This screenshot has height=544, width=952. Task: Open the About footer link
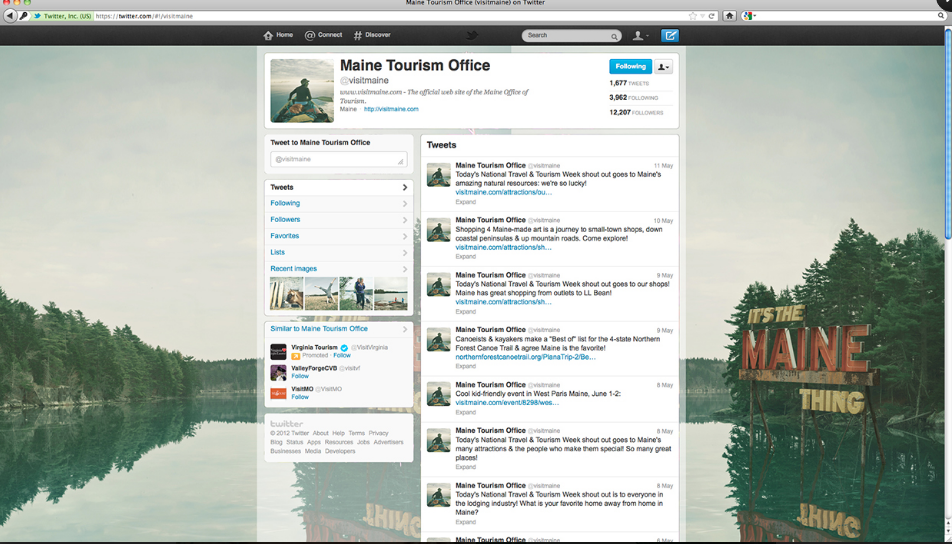(320, 434)
